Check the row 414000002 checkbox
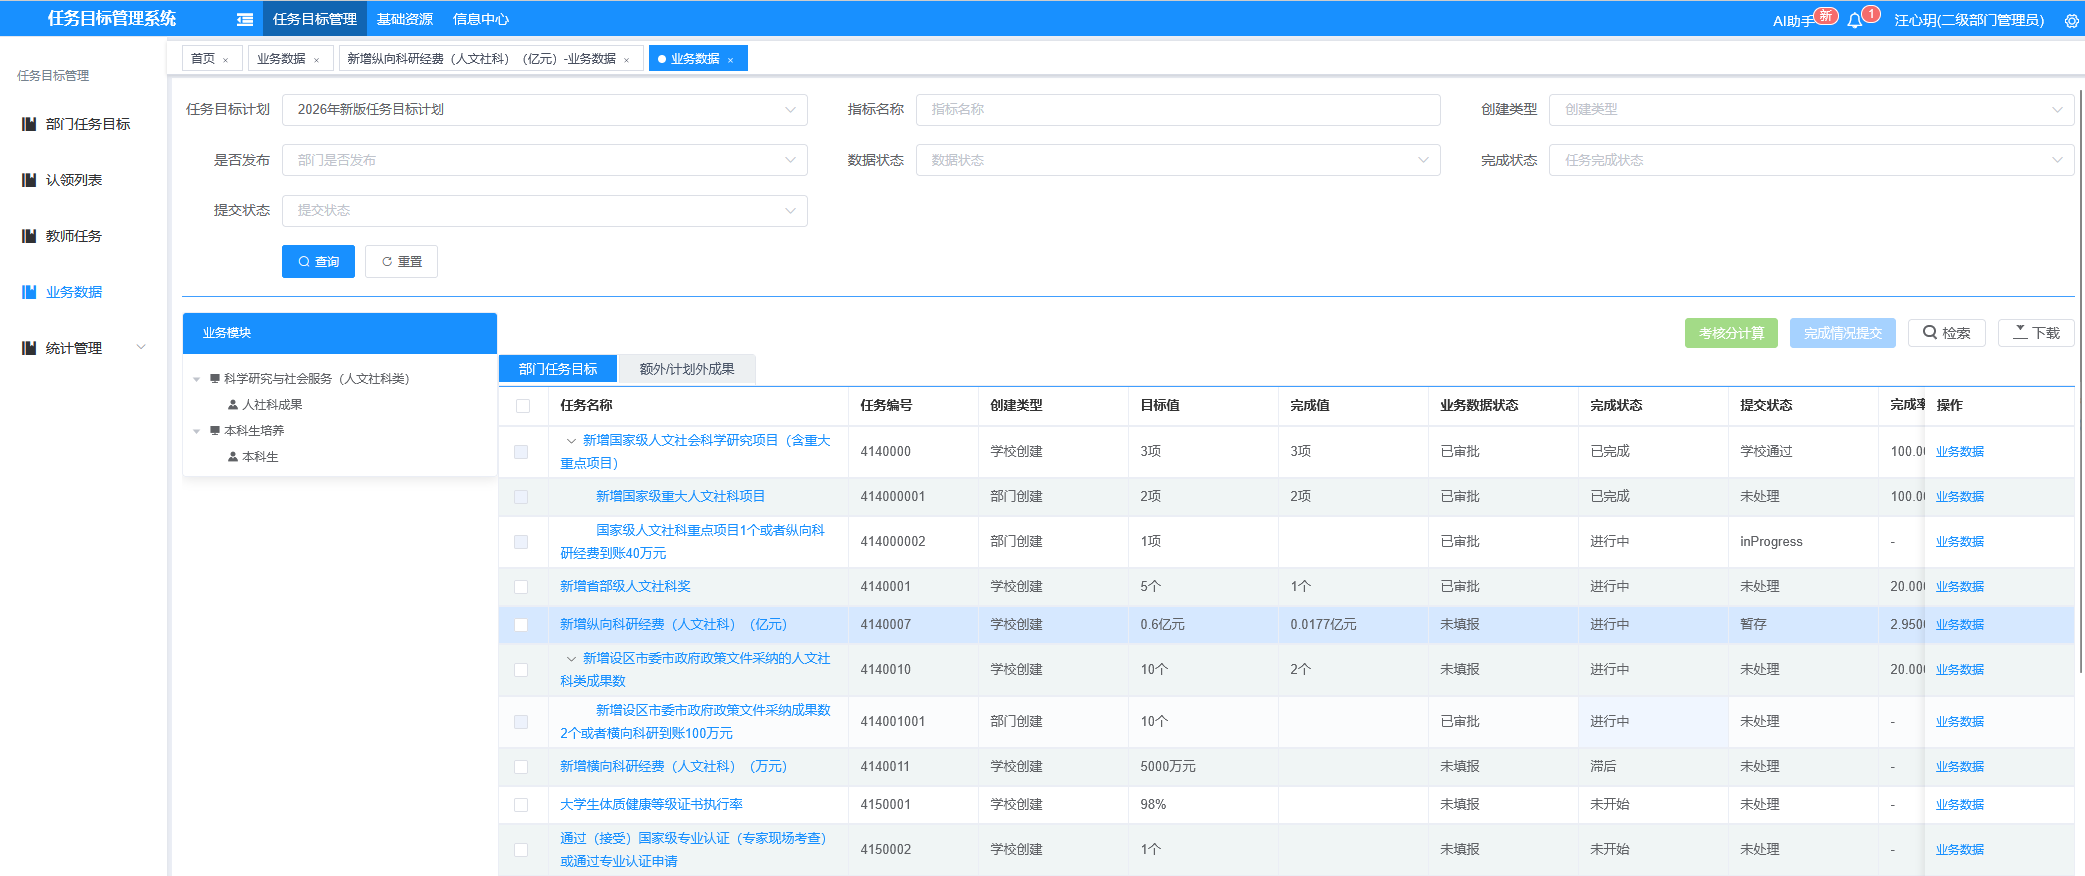Screen dimensions: 2085x876 [x=521, y=542]
